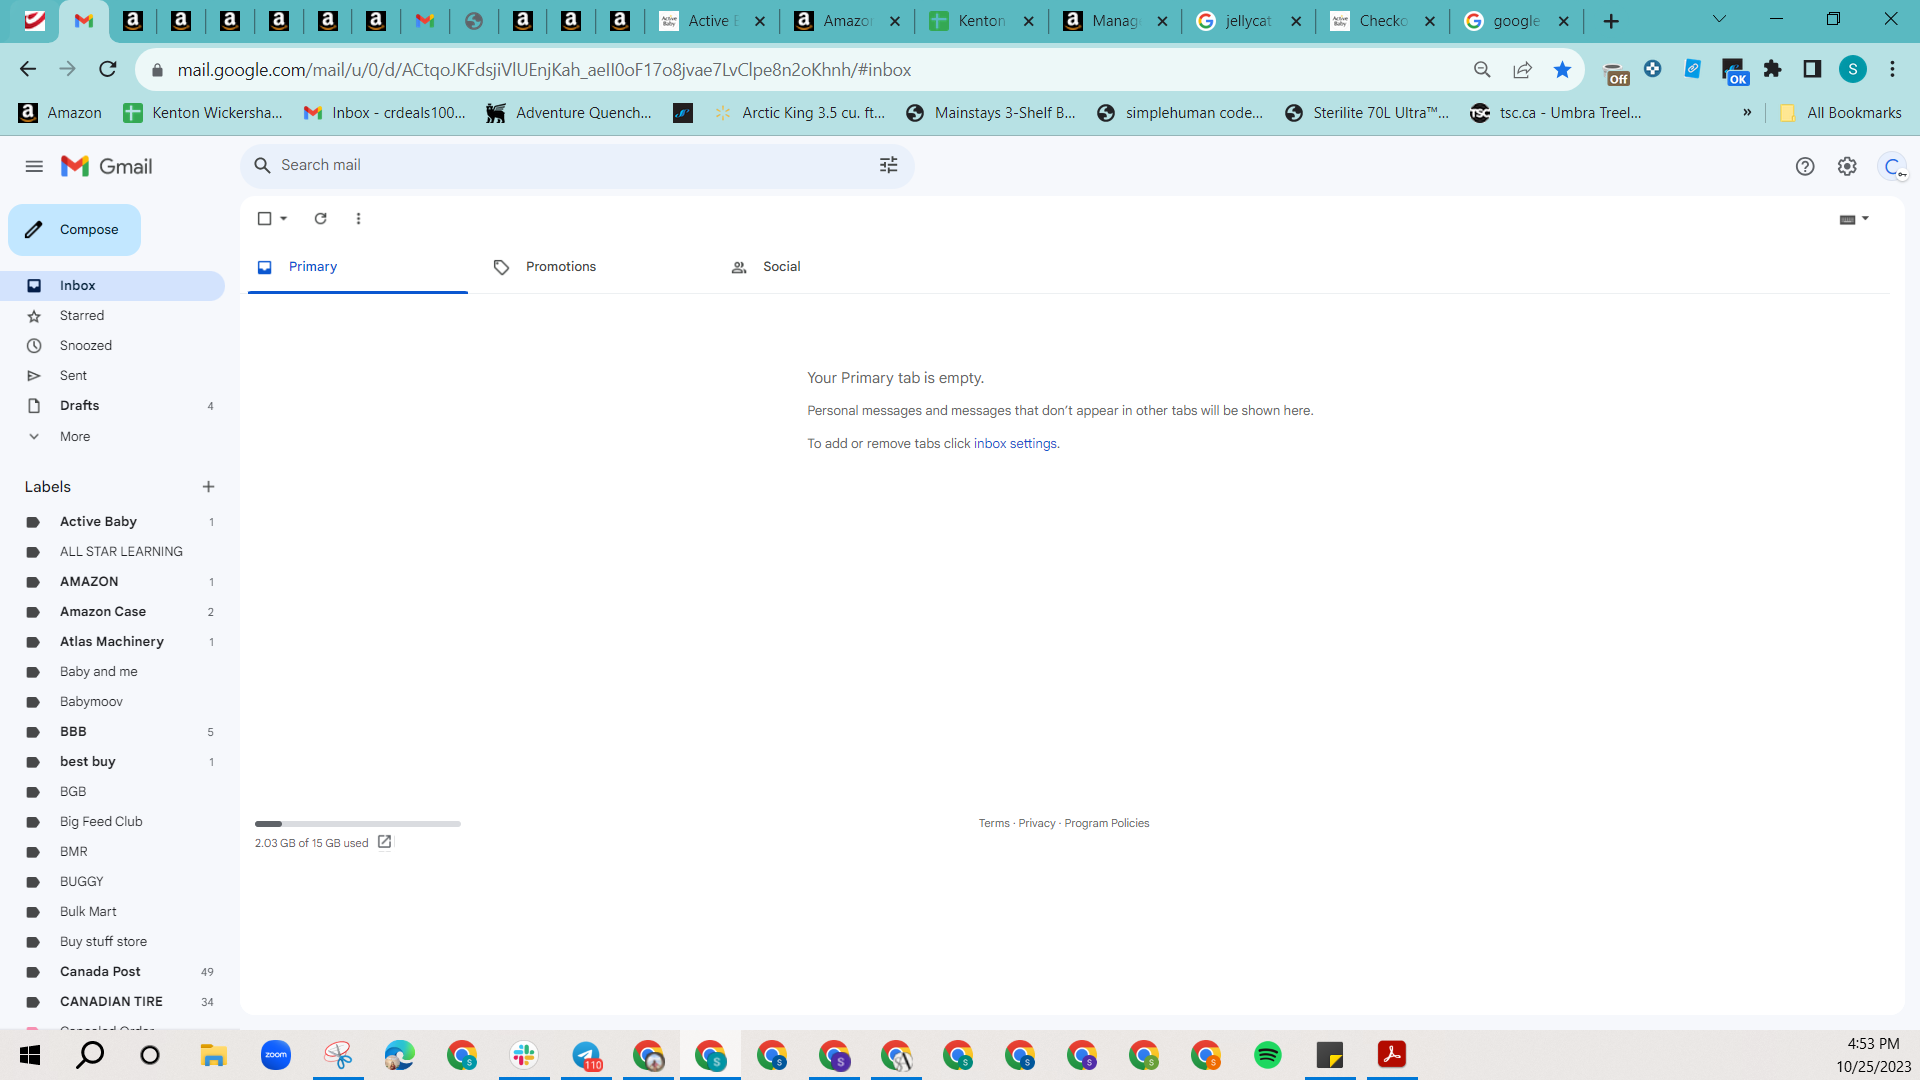Viewport: 1920px width, 1080px height.
Task: Close the Kenton browser tab
Action: click(1028, 21)
